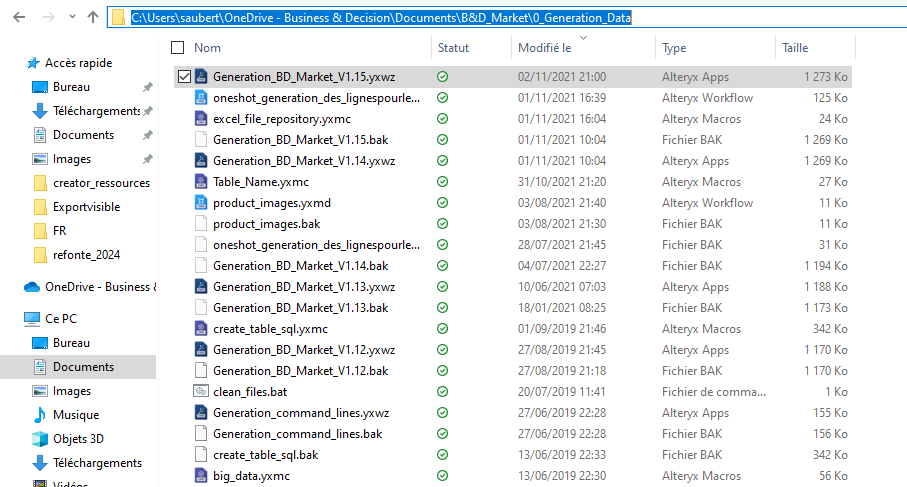Go up one folder level
Viewport: 907px width, 487px height.
[x=93, y=17]
